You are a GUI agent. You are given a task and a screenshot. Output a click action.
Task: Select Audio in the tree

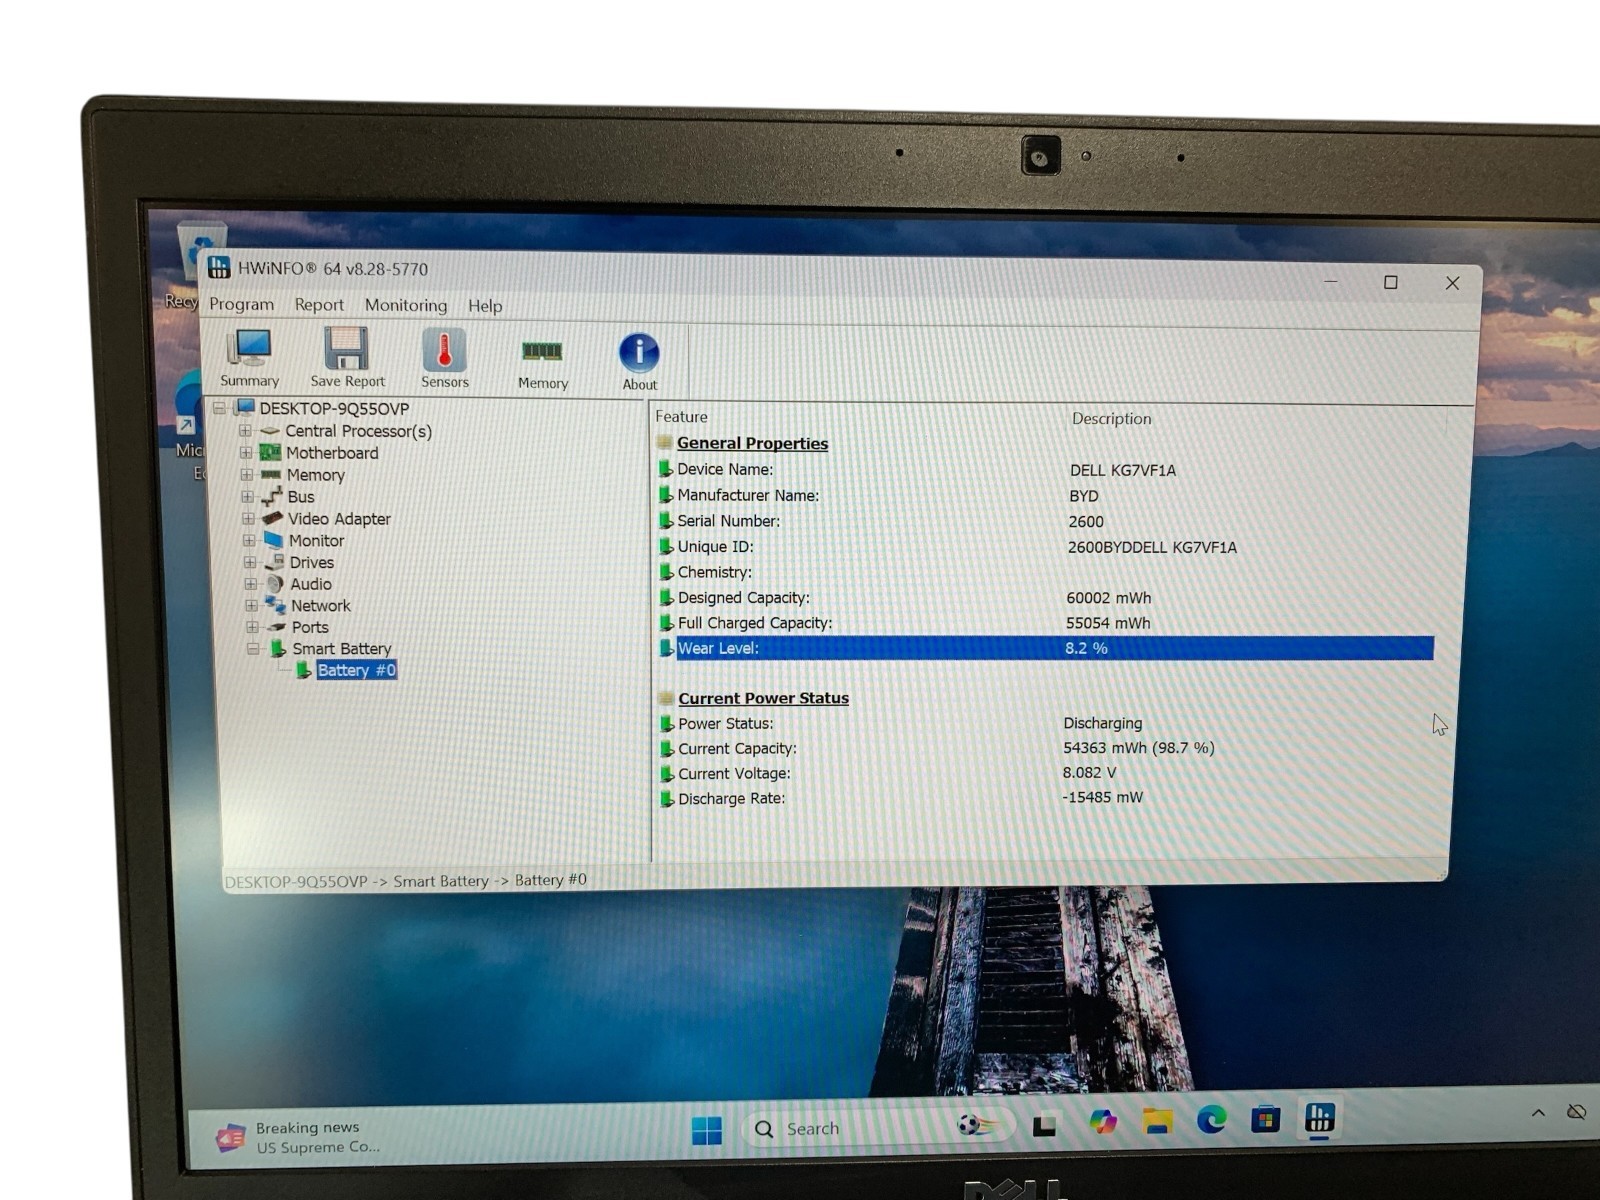311,584
